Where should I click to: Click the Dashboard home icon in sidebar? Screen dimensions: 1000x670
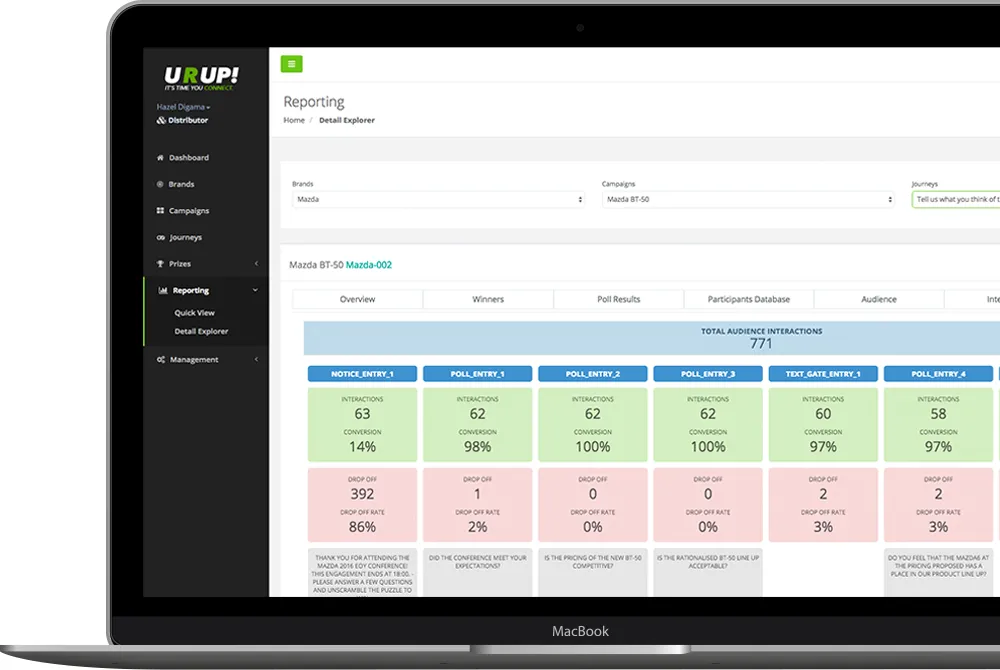click(x=160, y=157)
